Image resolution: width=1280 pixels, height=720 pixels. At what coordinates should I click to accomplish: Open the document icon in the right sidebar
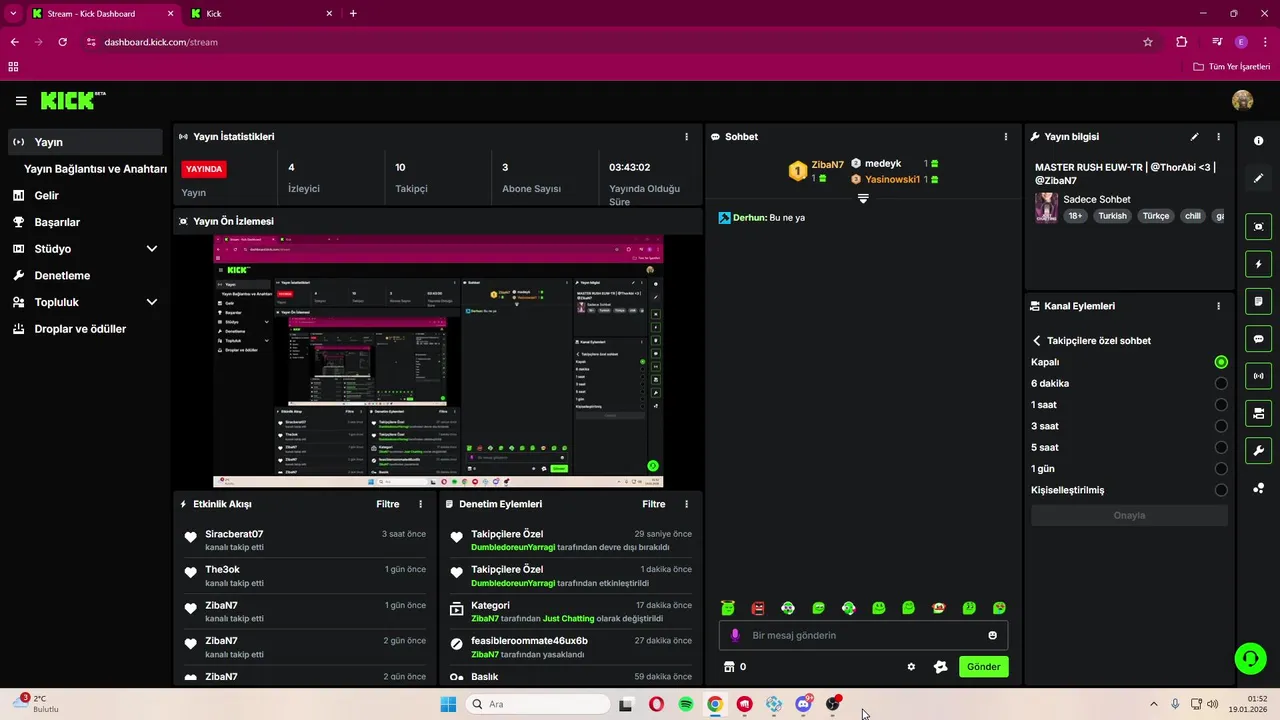point(1258,301)
